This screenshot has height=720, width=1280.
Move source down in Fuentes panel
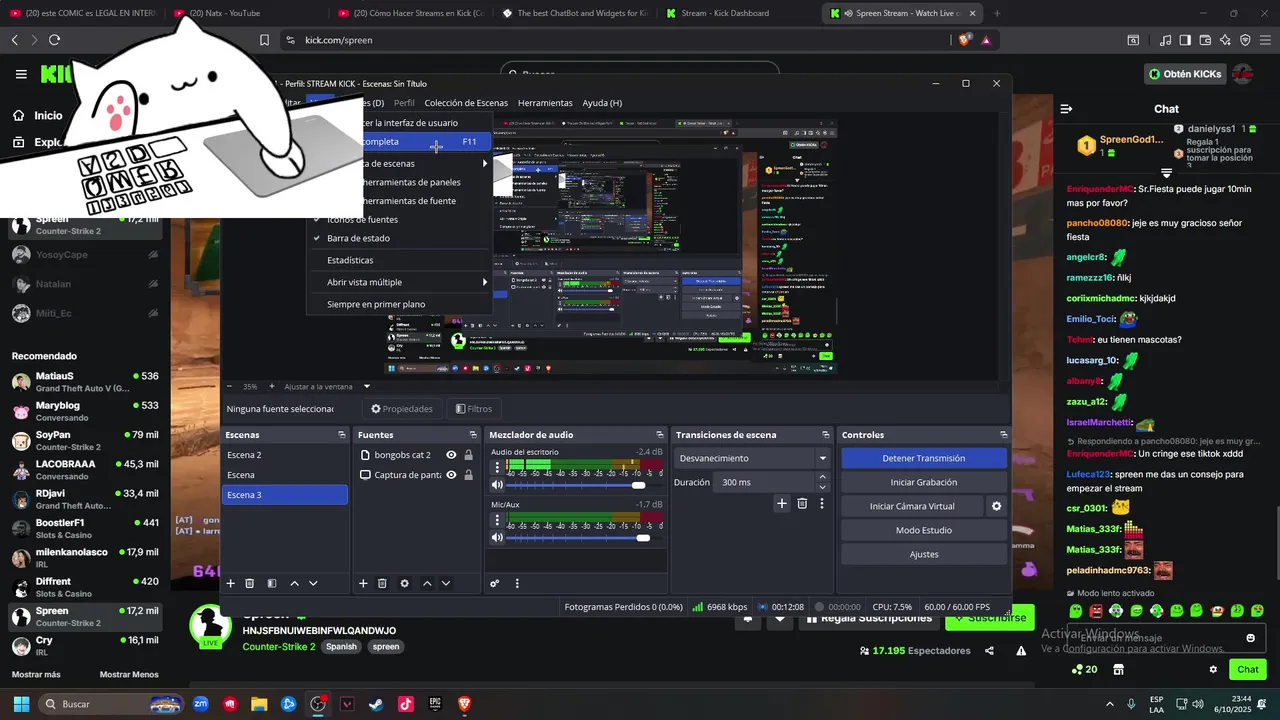(x=446, y=583)
